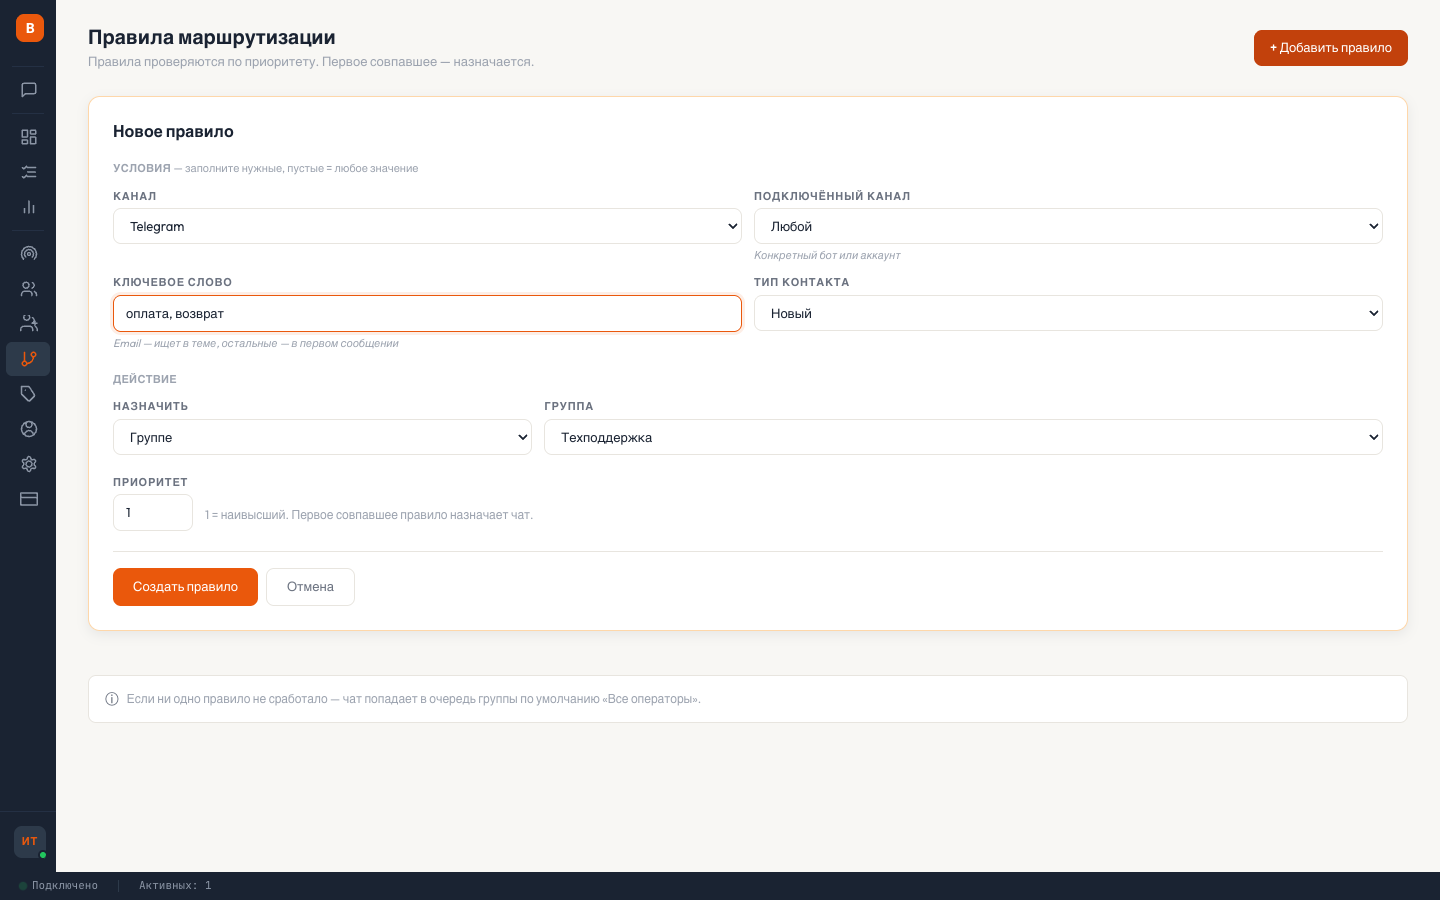
Task: Open settings via the gear sidebar icon
Action: (x=29, y=464)
